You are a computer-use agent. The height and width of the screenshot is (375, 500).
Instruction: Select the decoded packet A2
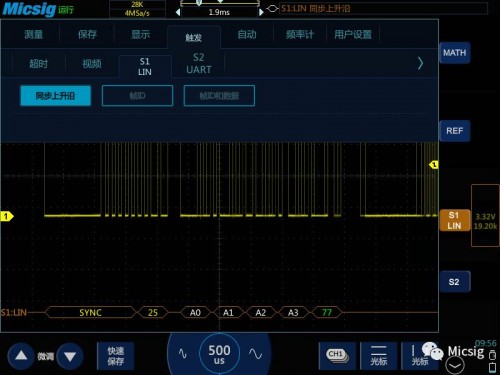(261, 312)
